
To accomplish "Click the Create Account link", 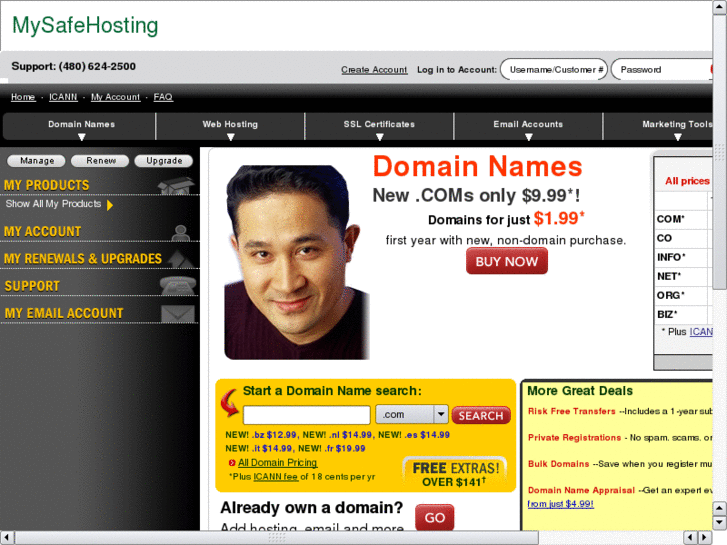I will [x=374, y=70].
